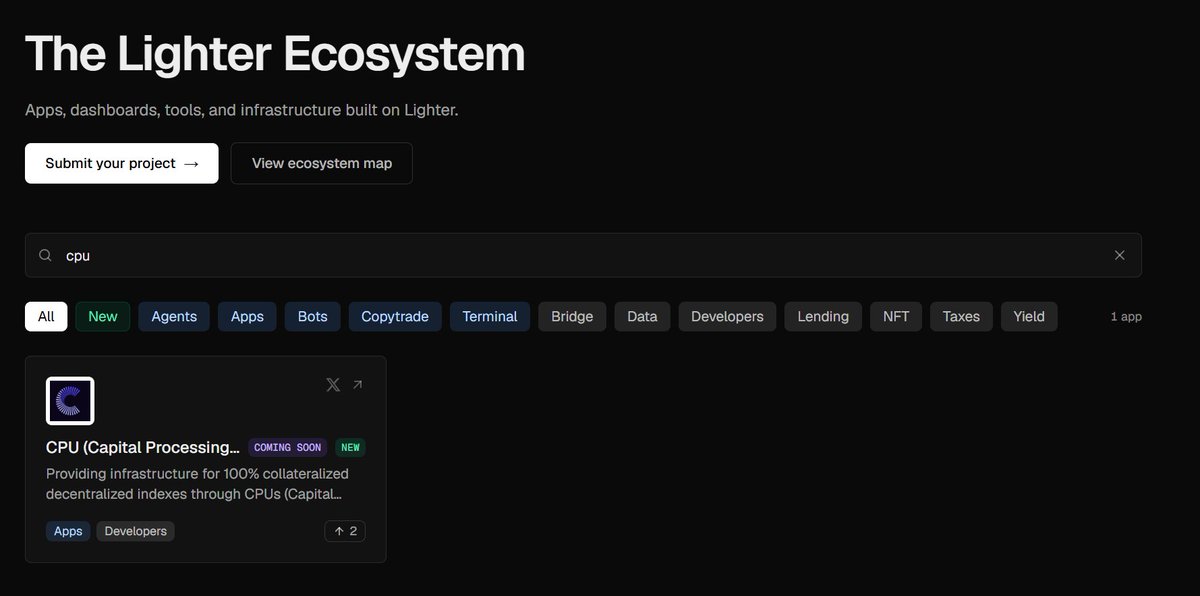The height and width of the screenshot is (596, 1200).
Task: Select the Terminal filter
Action: pos(490,316)
